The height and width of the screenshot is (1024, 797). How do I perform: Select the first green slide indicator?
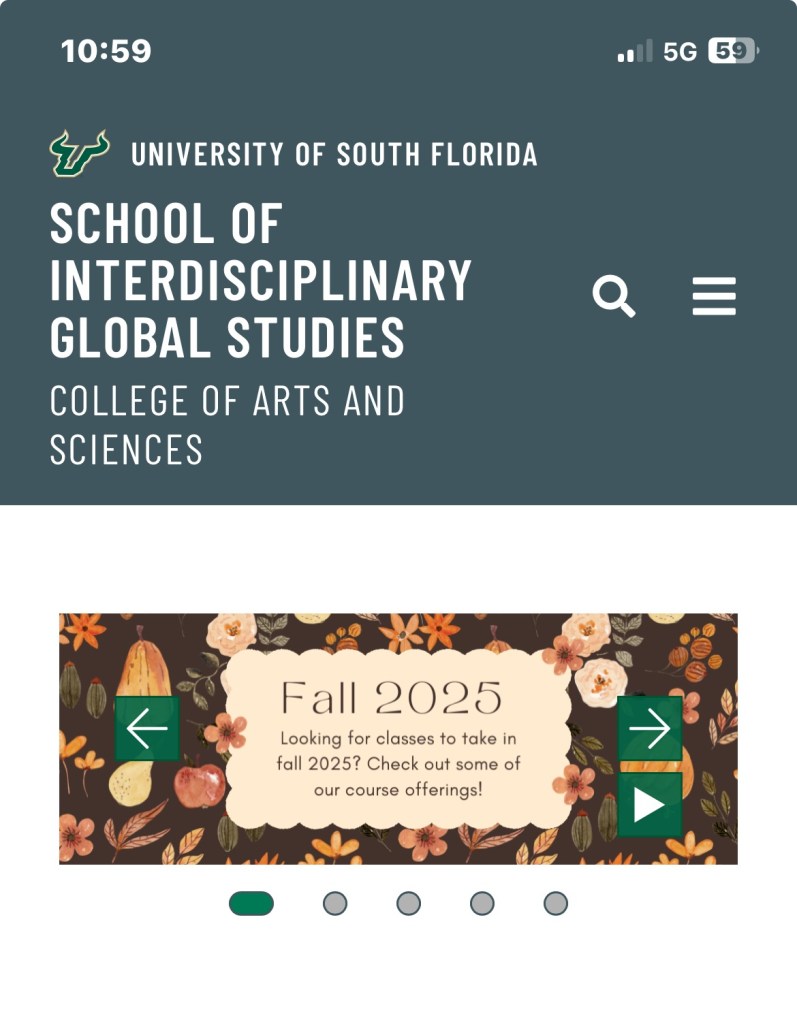click(x=251, y=903)
